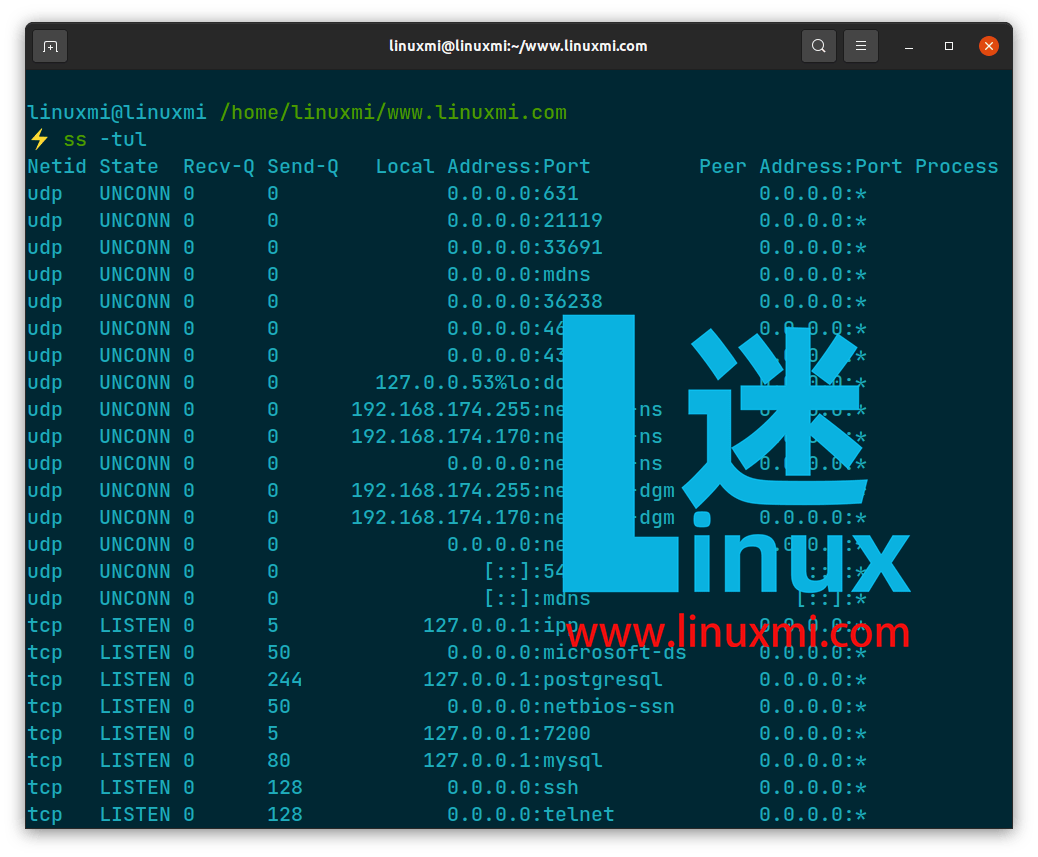1038x857 pixels.
Task: Click the window title linuxmi@linuxmi:~/www.linuxmi.com
Action: [518, 46]
